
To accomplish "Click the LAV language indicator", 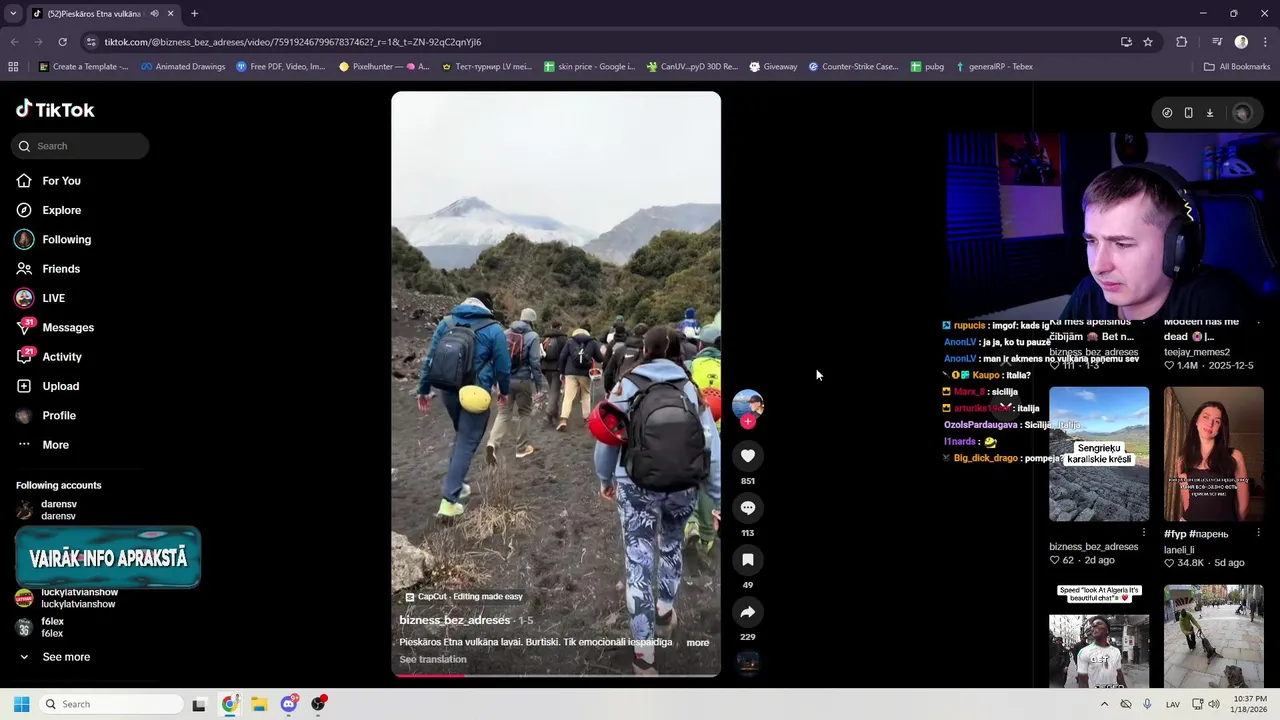I will [1172, 704].
